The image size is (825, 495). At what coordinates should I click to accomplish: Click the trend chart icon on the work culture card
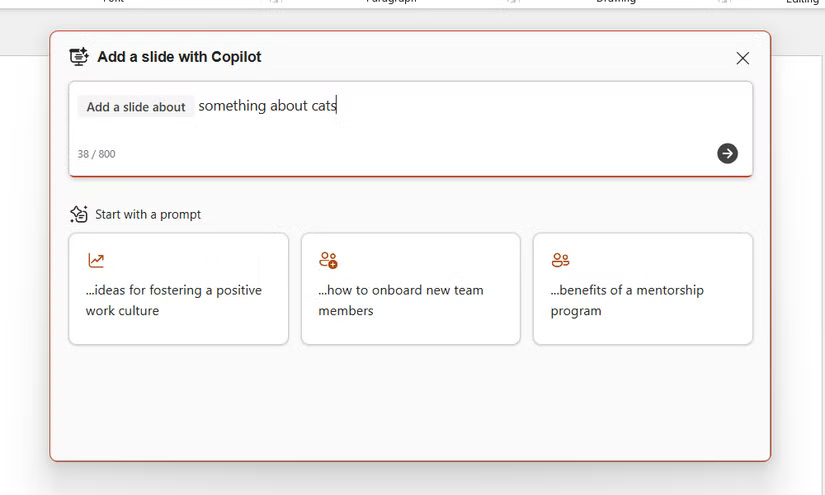pos(96,261)
